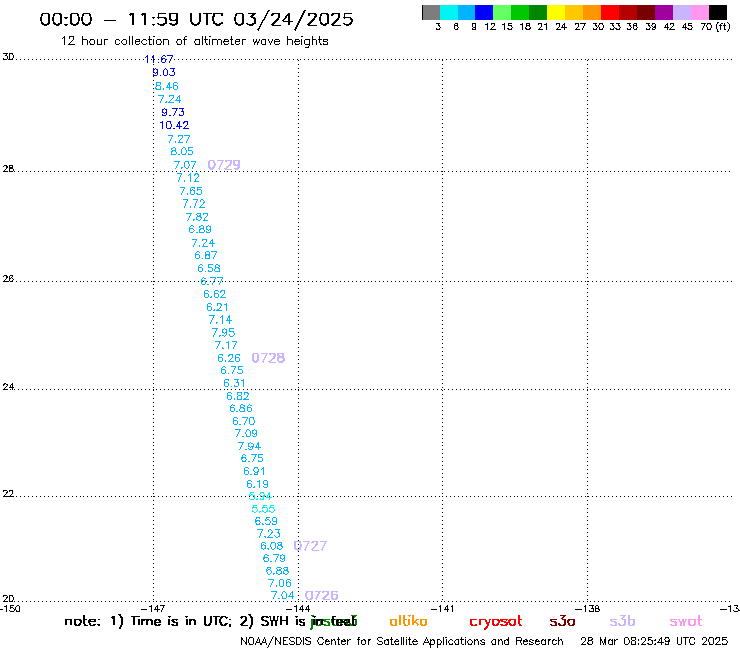This screenshot has height=650, width=740.
Task: Click the 8.46 wave height value
Action: tap(167, 86)
